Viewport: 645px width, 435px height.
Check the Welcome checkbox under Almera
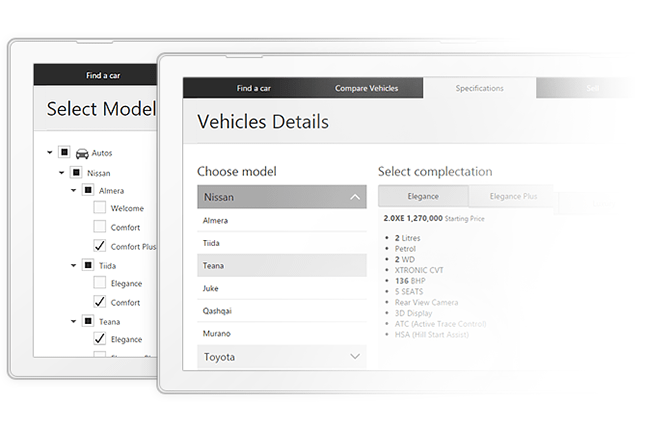(x=100, y=207)
